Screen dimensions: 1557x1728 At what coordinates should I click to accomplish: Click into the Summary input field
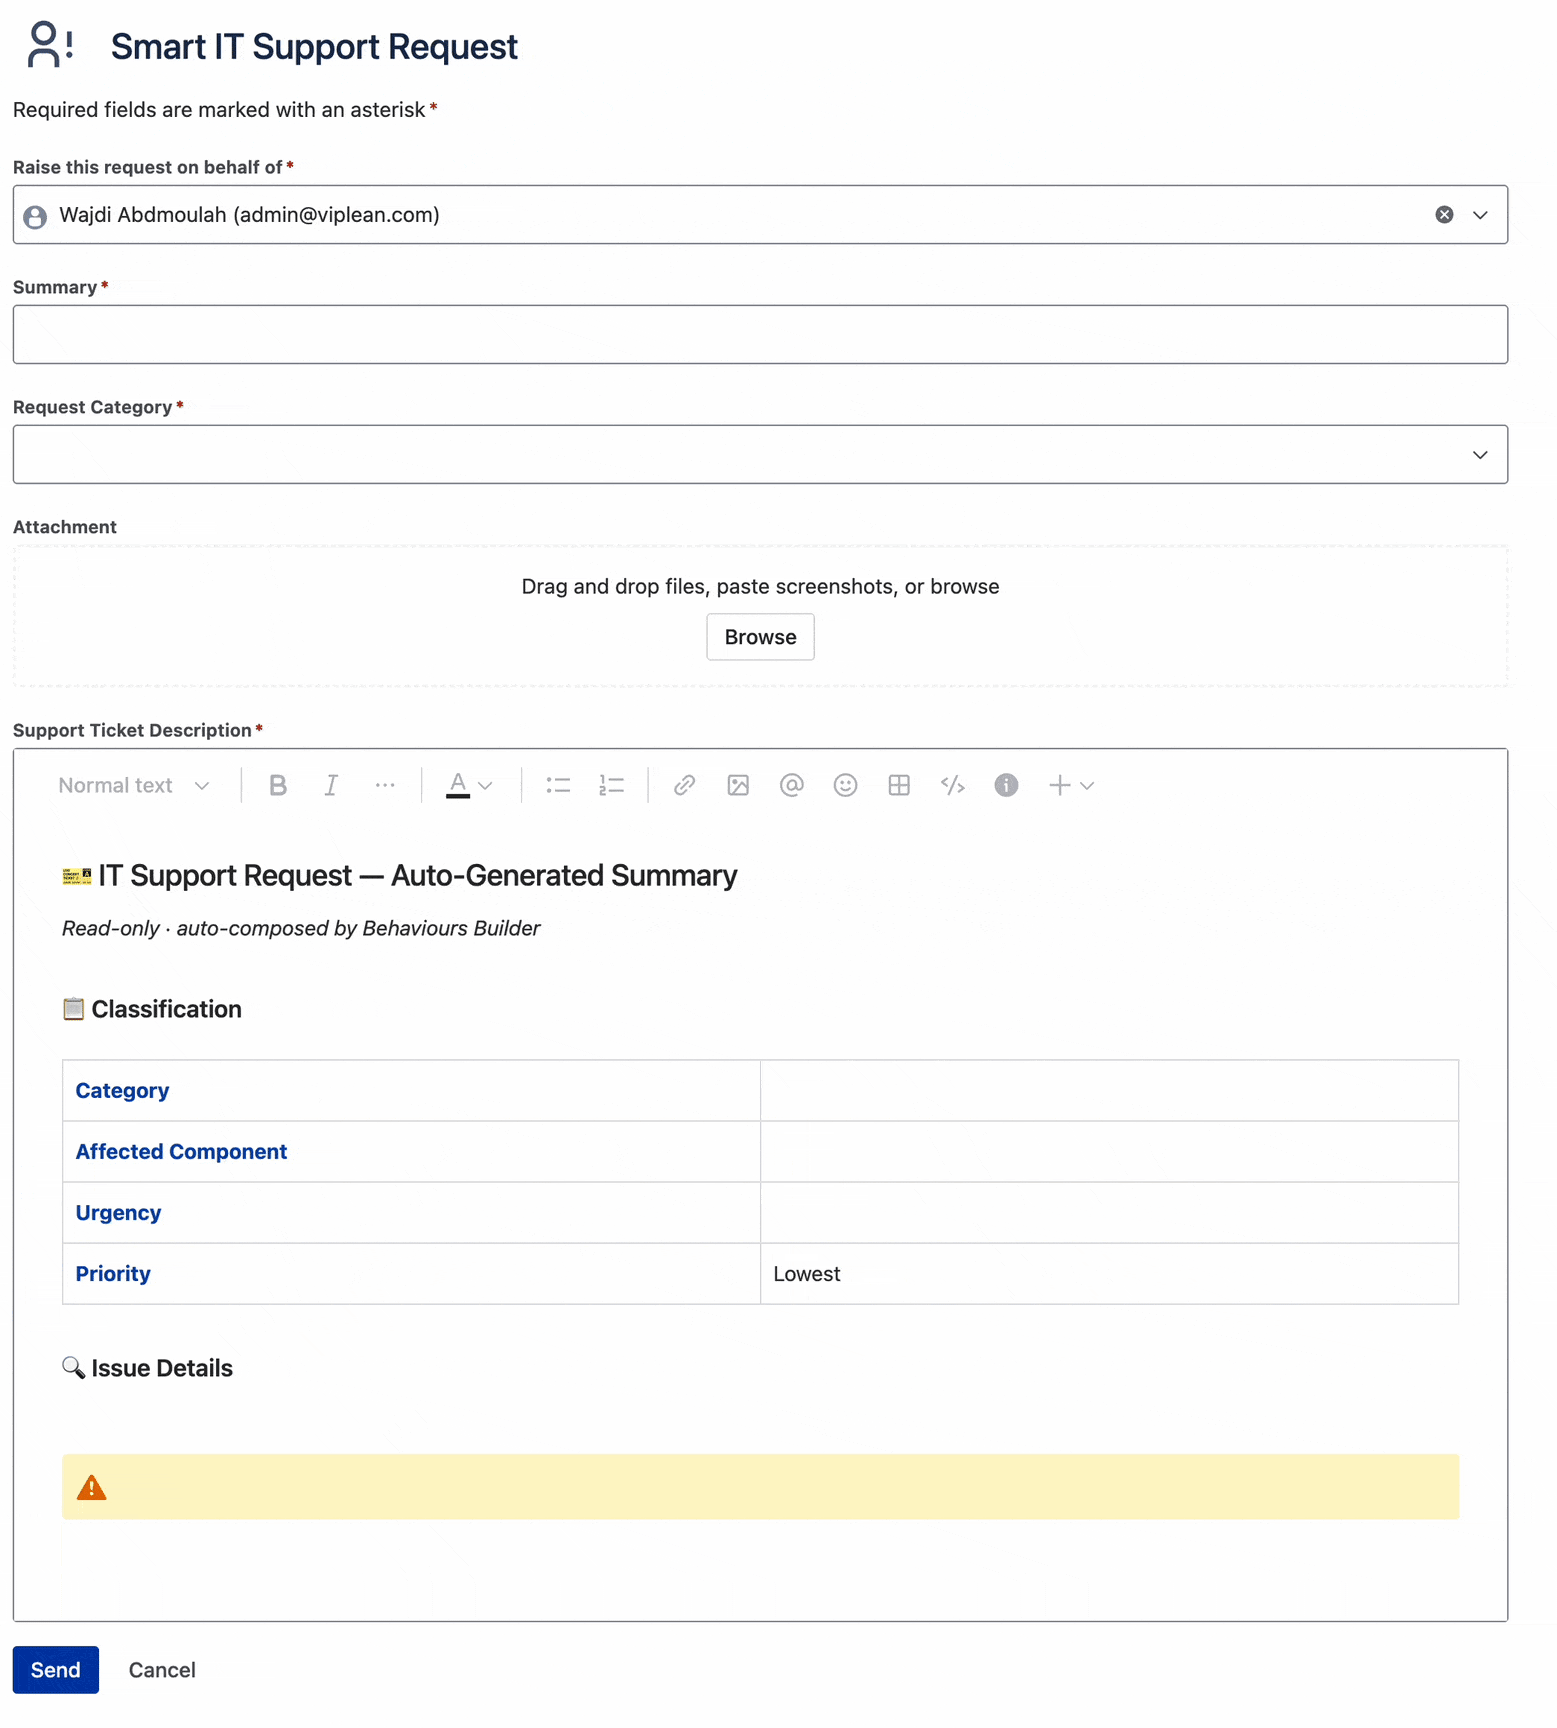coord(760,335)
